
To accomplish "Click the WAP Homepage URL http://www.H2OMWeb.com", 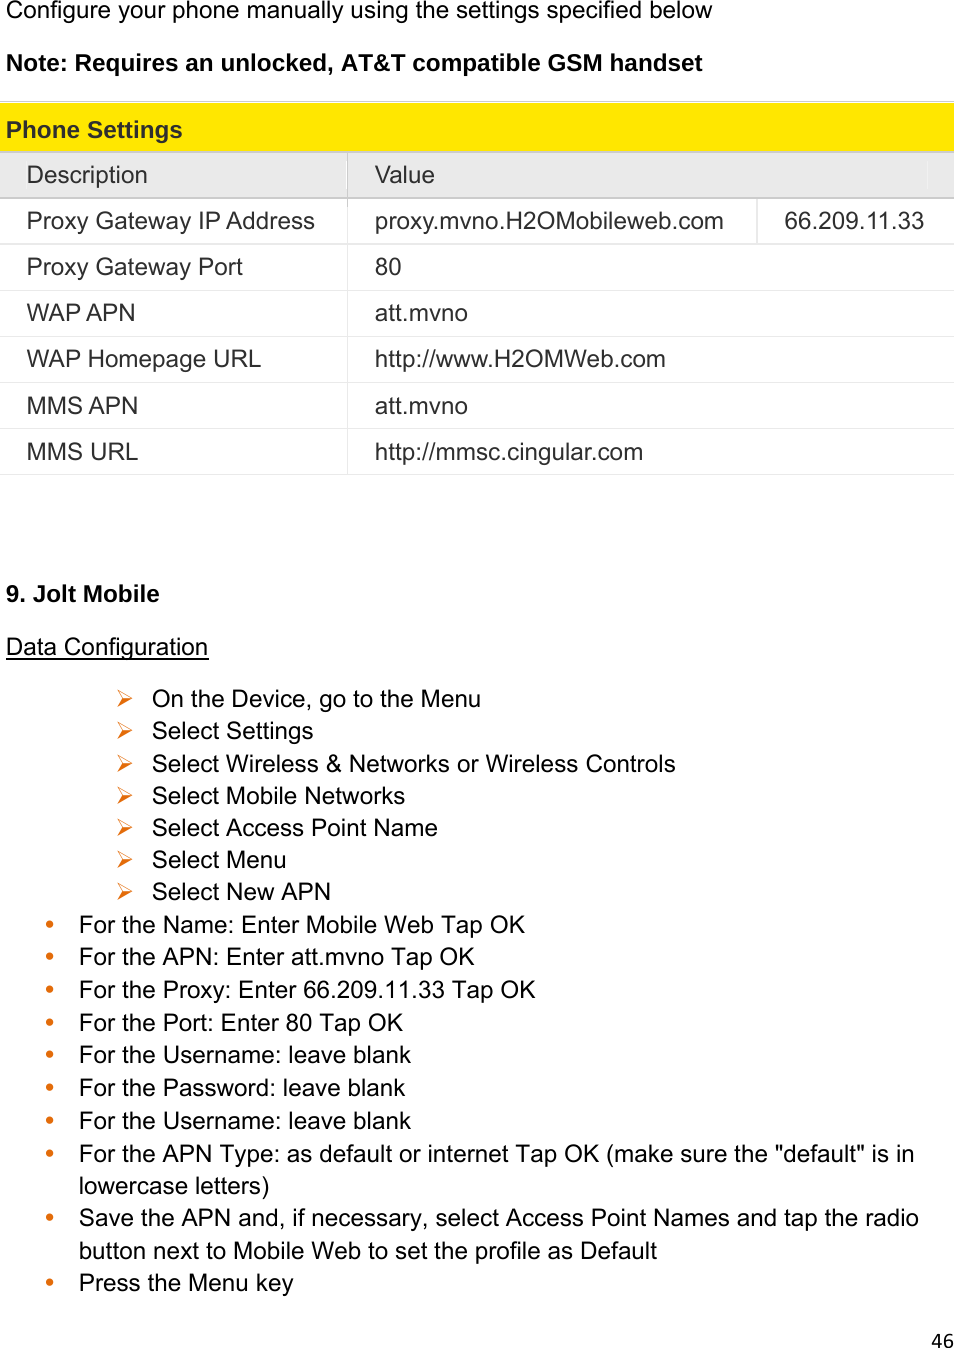I will [x=520, y=359].
